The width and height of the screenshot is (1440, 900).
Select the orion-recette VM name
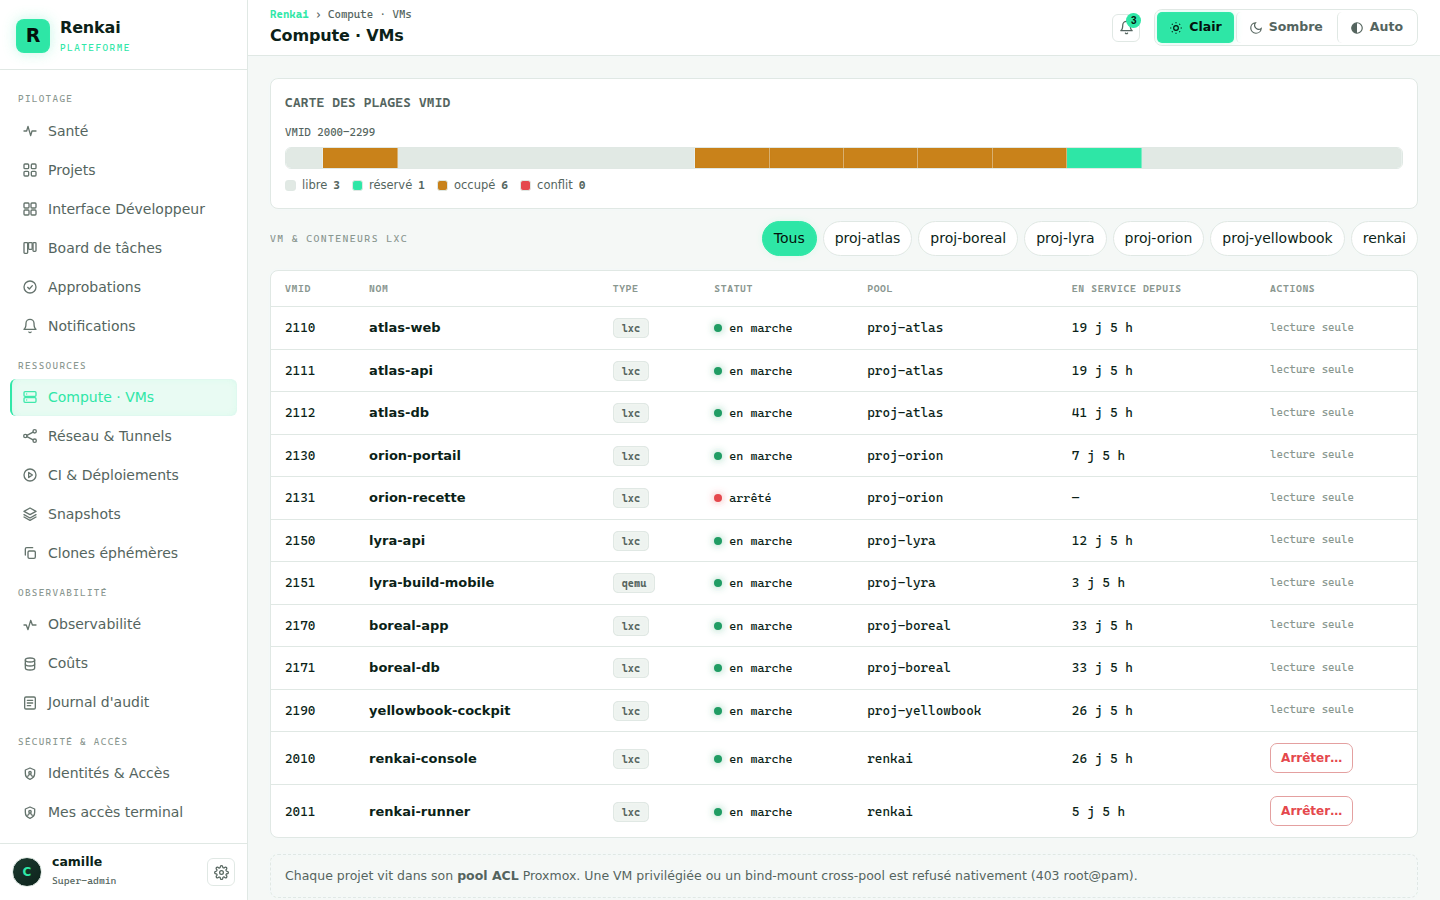tap(417, 498)
